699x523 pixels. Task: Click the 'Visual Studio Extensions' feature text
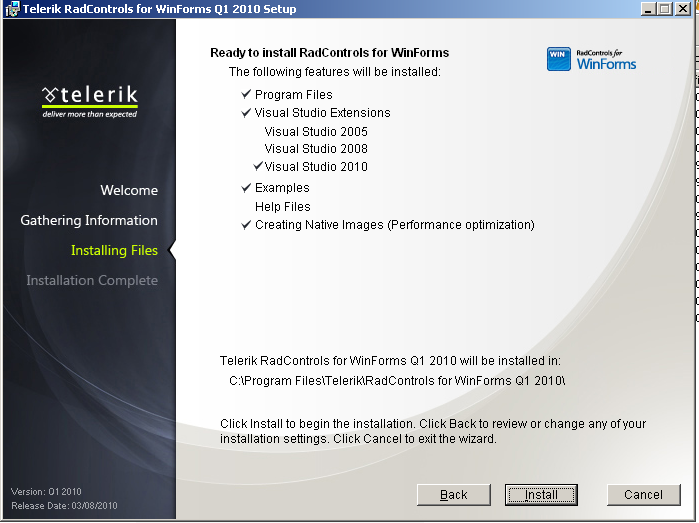322,113
